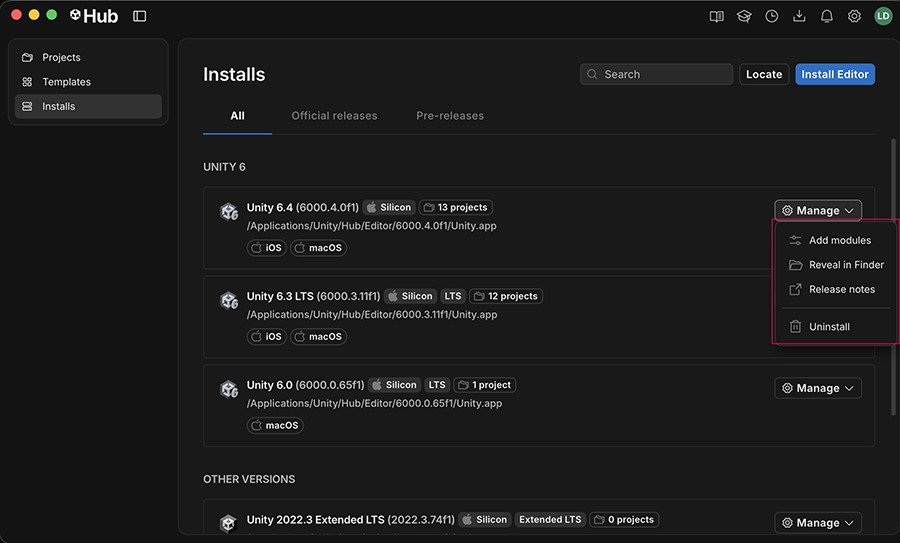Focus the Search installs field
Image resolution: width=900 pixels, height=543 pixels.
[656, 74]
